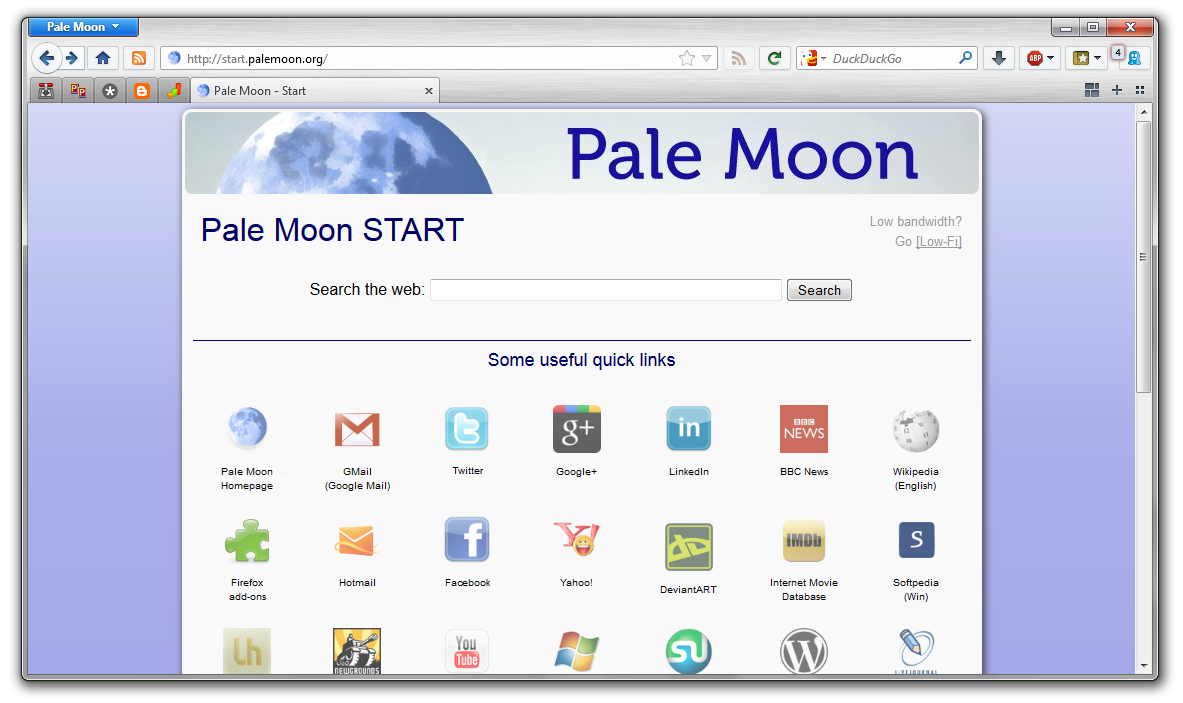The width and height of the screenshot is (1183, 703).
Task: Open the YouTube quick link icon
Action: coord(467,651)
